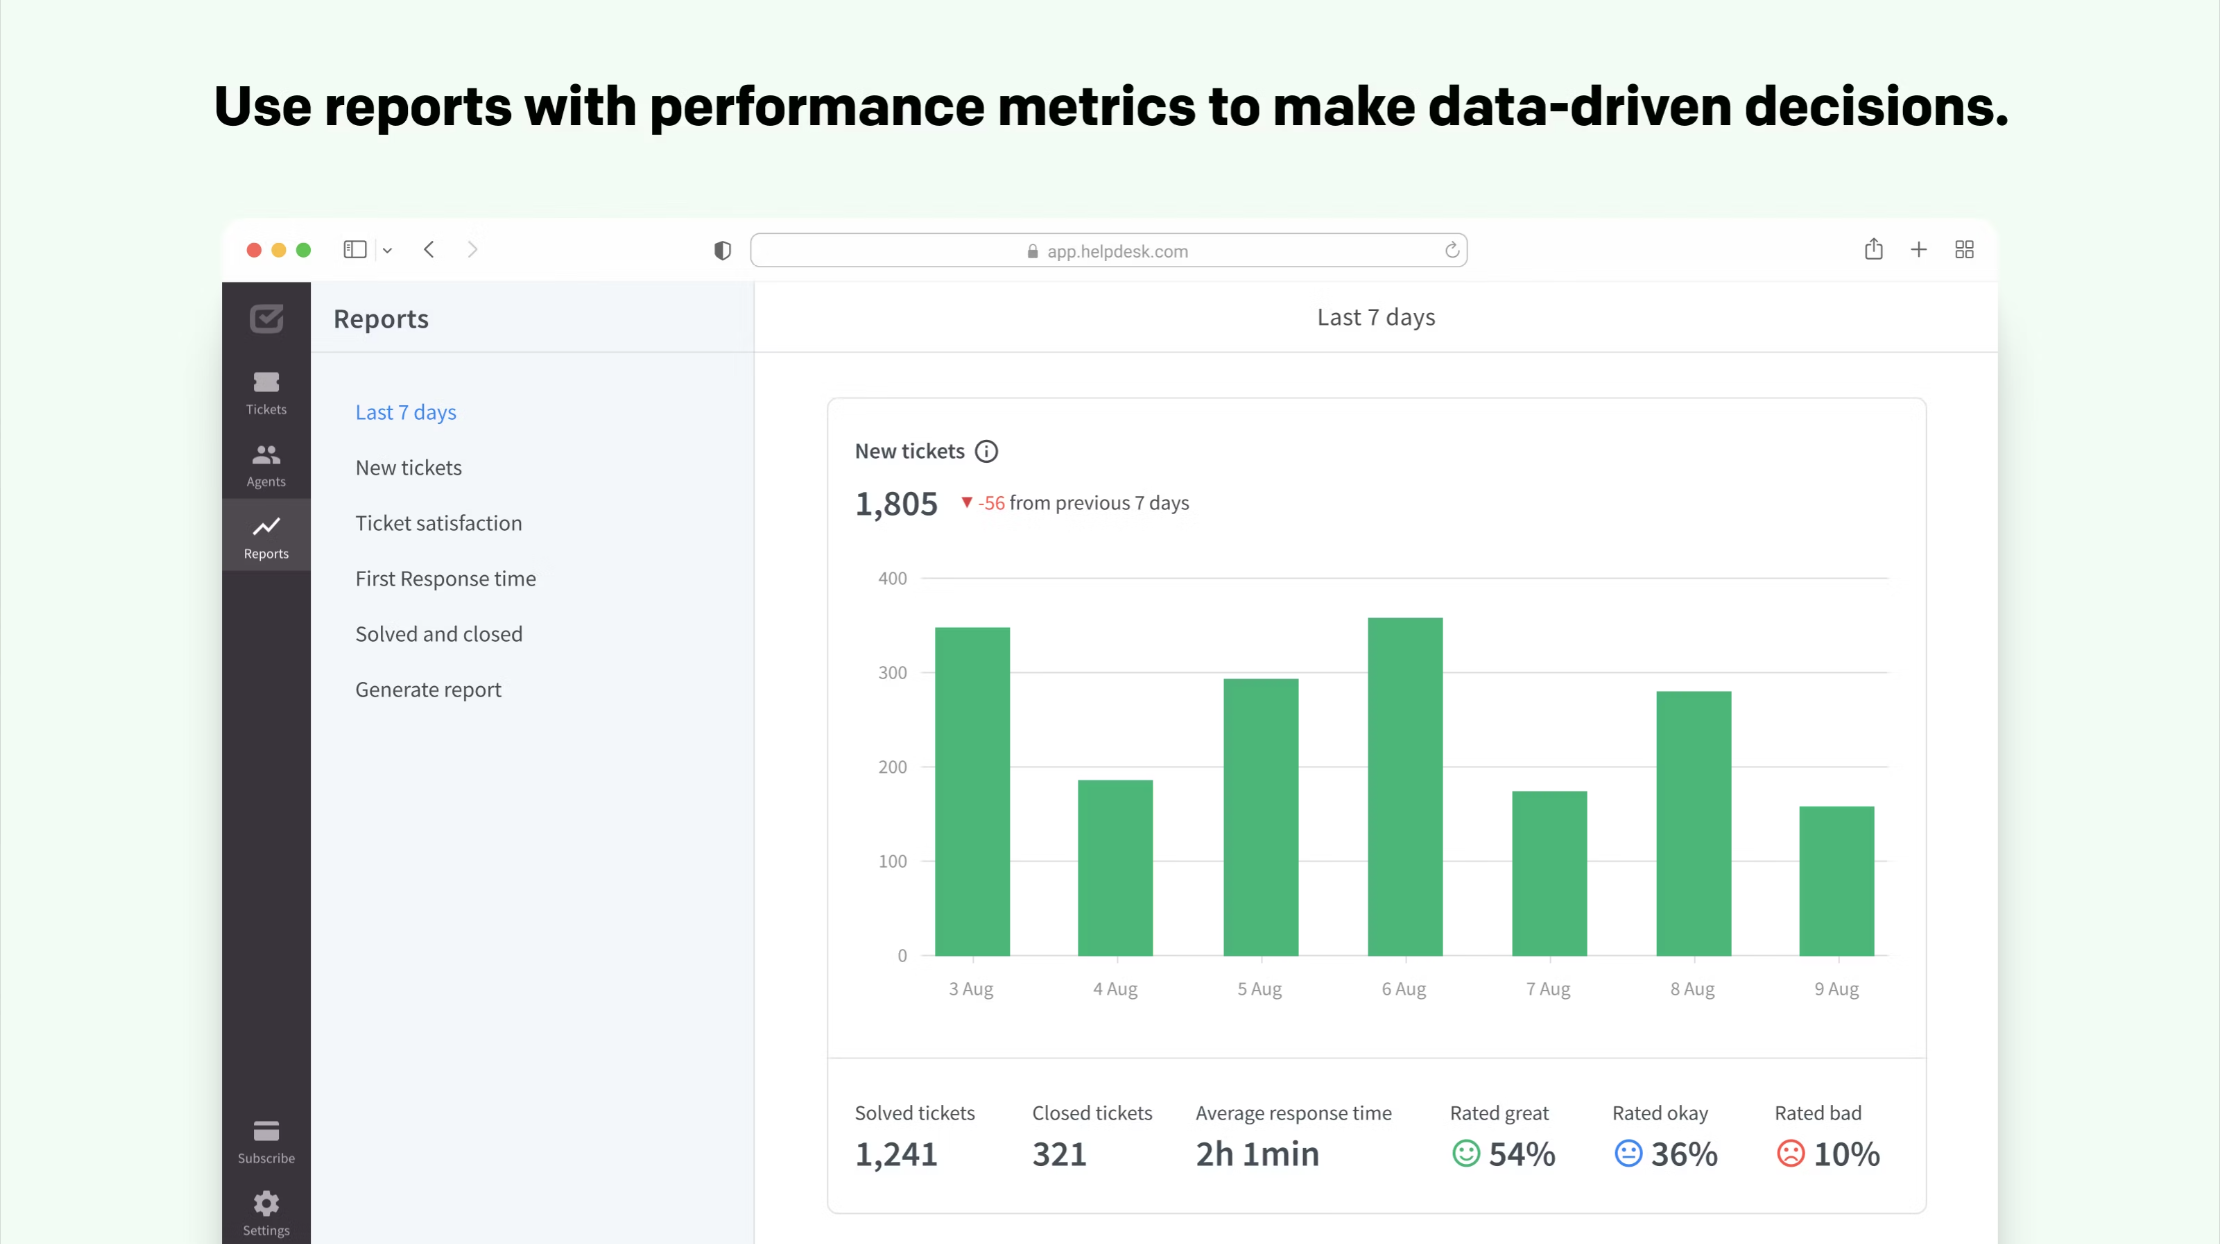This screenshot has height=1244, width=2220.
Task: Select the New tickets report
Action: pos(408,467)
